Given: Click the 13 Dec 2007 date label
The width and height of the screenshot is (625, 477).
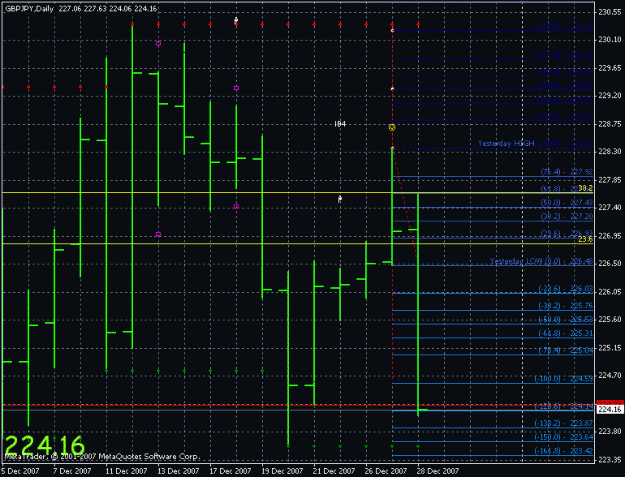Looking at the screenshot, I should coord(178,471).
